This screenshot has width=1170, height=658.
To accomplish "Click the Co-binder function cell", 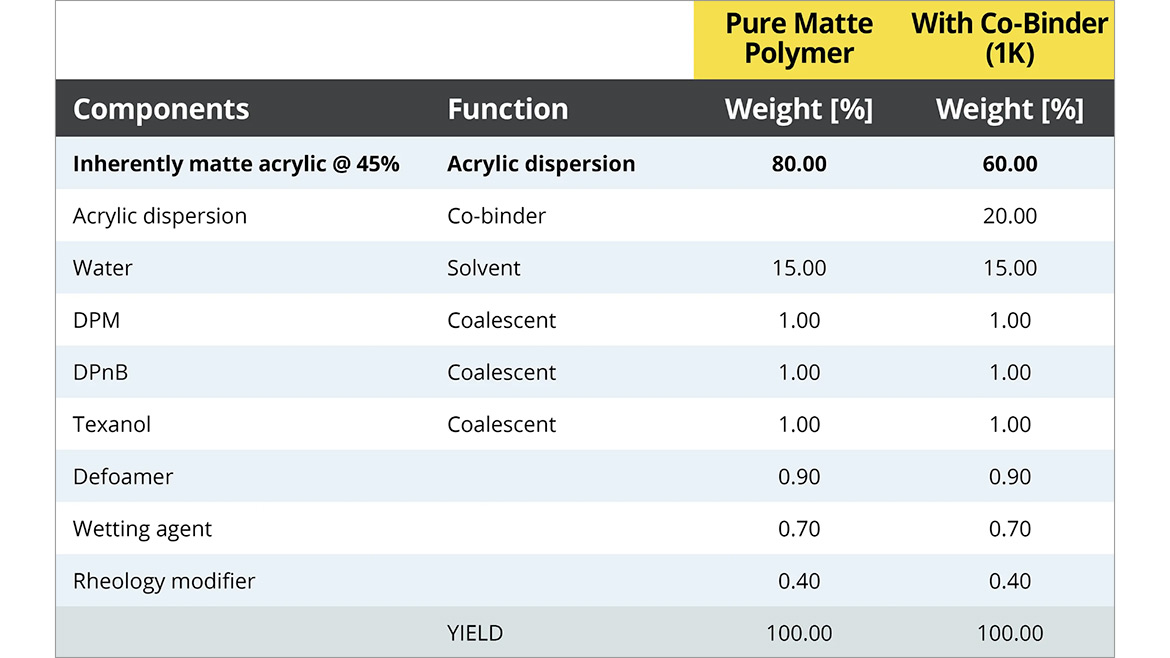I will pyautogui.click(x=496, y=216).
